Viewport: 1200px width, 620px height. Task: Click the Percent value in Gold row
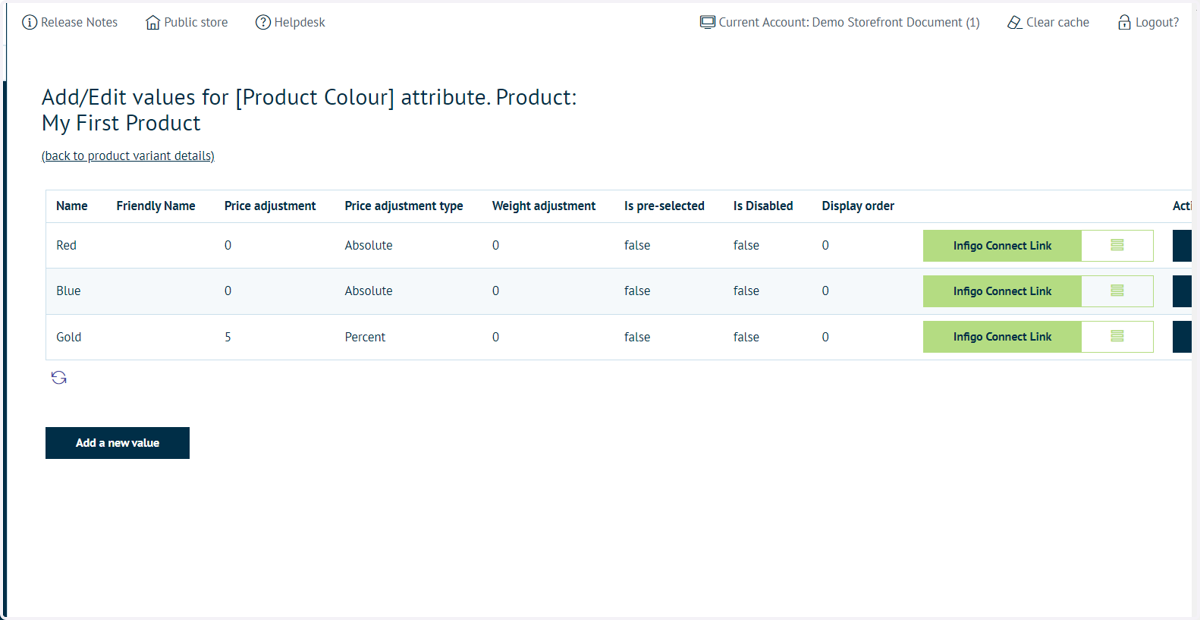pyautogui.click(x=365, y=337)
